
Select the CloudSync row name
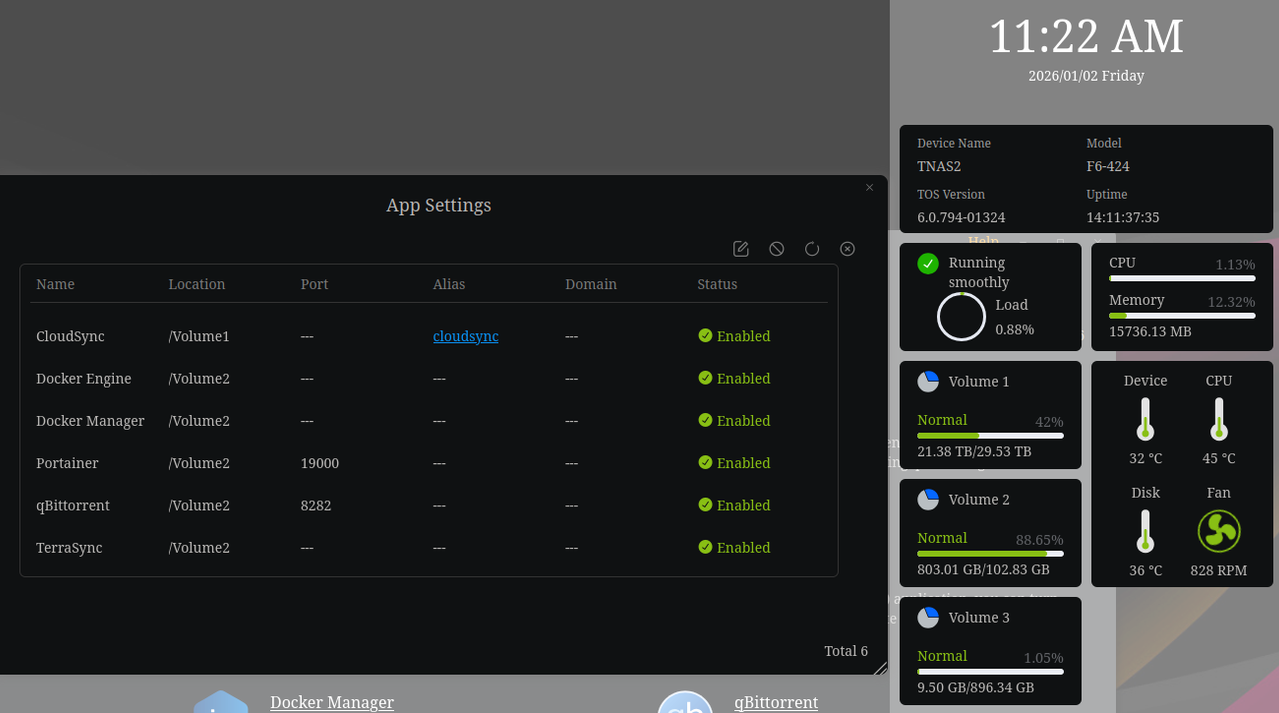(70, 336)
